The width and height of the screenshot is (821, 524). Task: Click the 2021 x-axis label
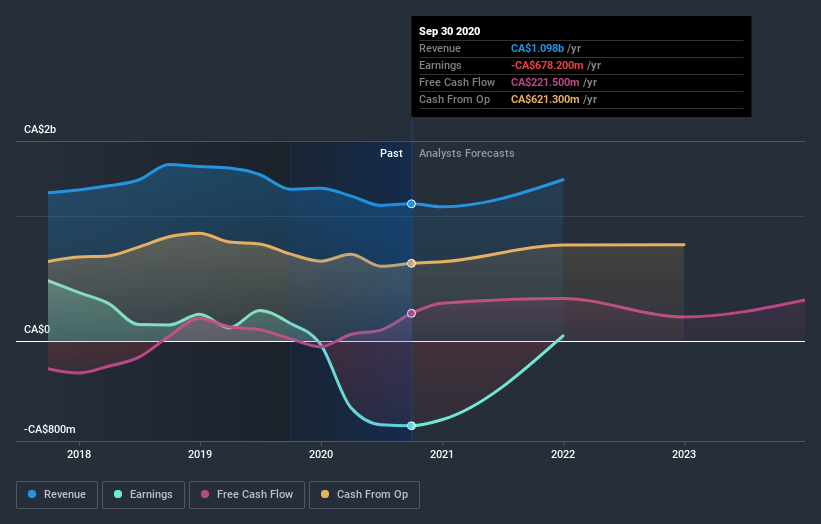point(442,454)
